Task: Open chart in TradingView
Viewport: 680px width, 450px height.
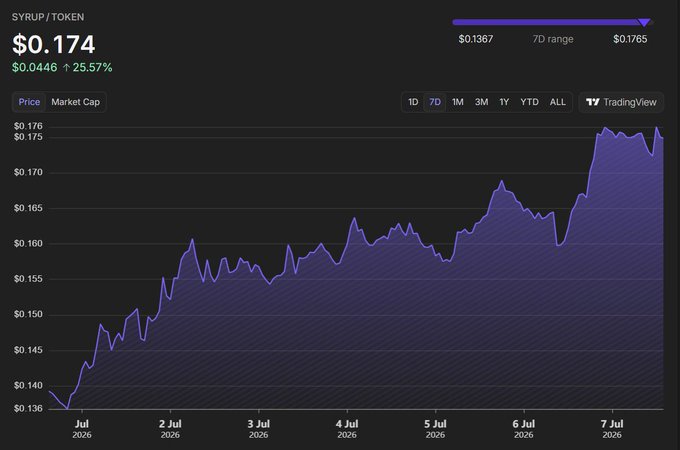Action: [x=621, y=102]
